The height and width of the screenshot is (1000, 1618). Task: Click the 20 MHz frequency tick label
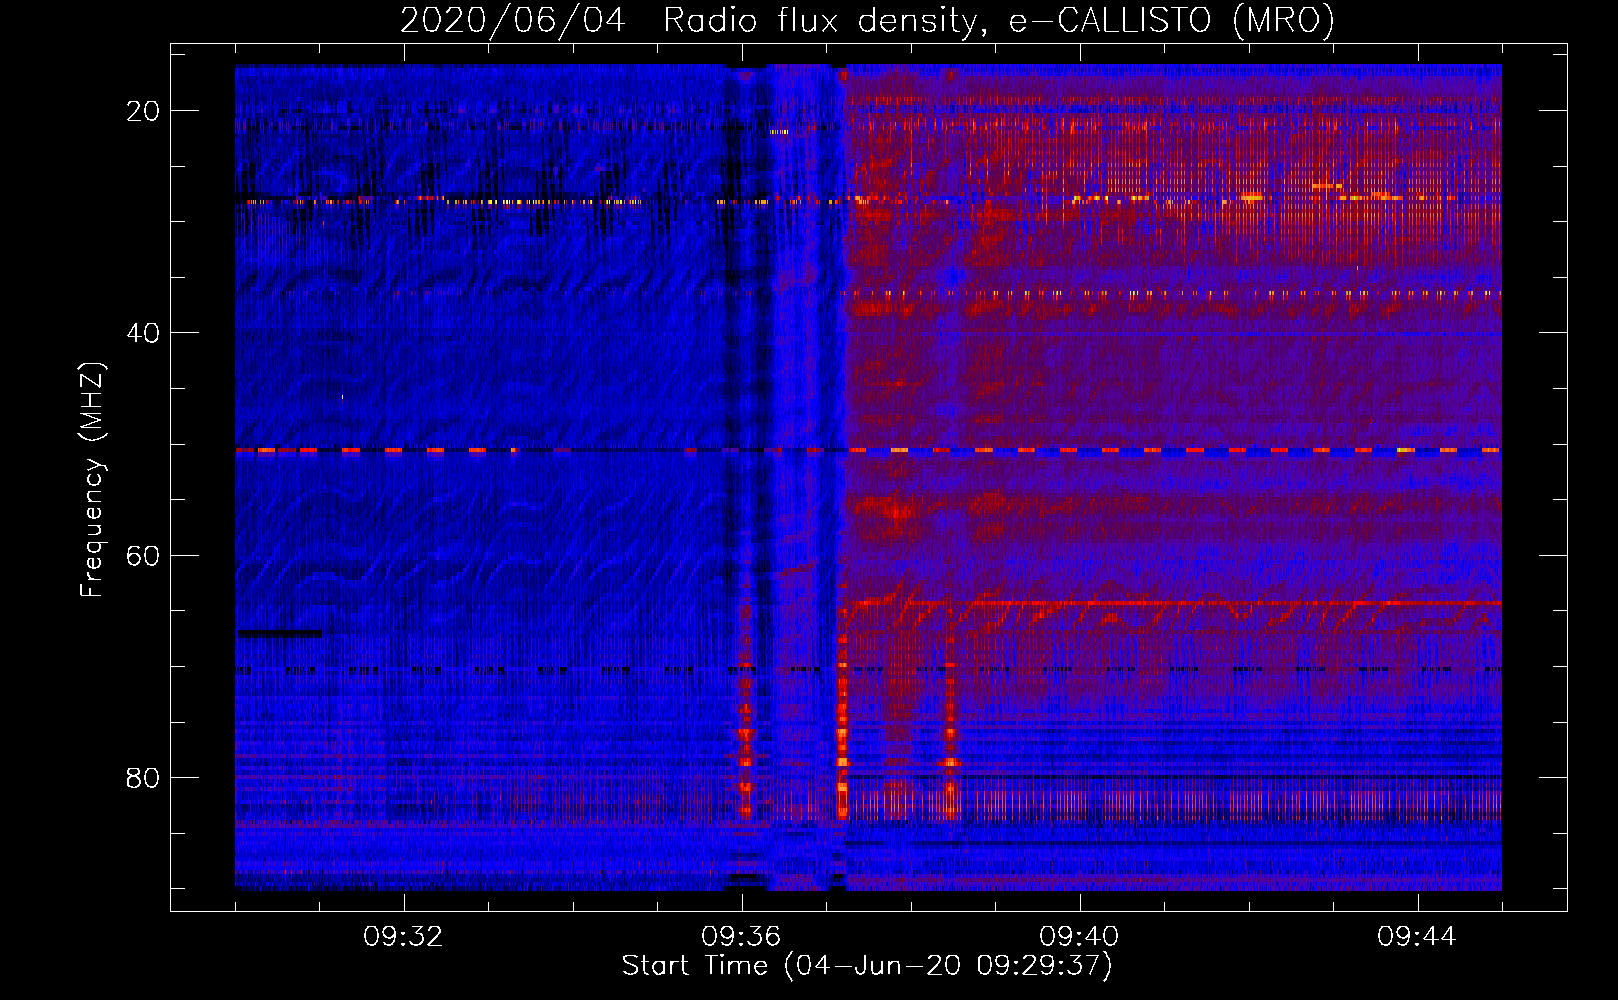pos(143,111)
